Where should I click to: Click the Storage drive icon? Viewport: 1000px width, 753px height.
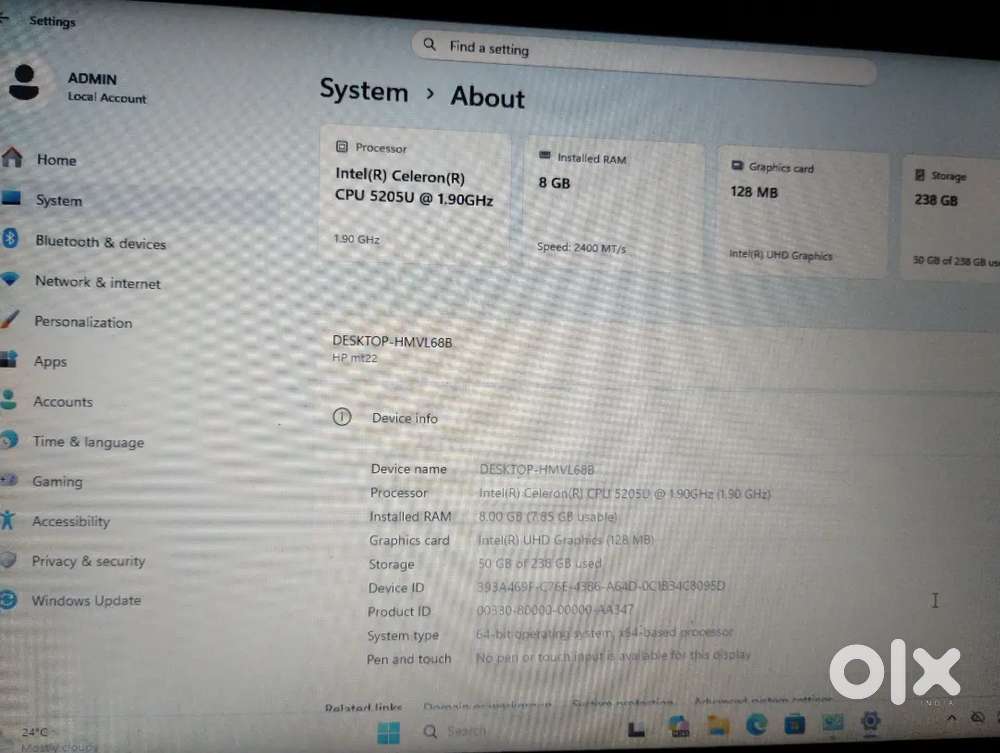[920, 174]
